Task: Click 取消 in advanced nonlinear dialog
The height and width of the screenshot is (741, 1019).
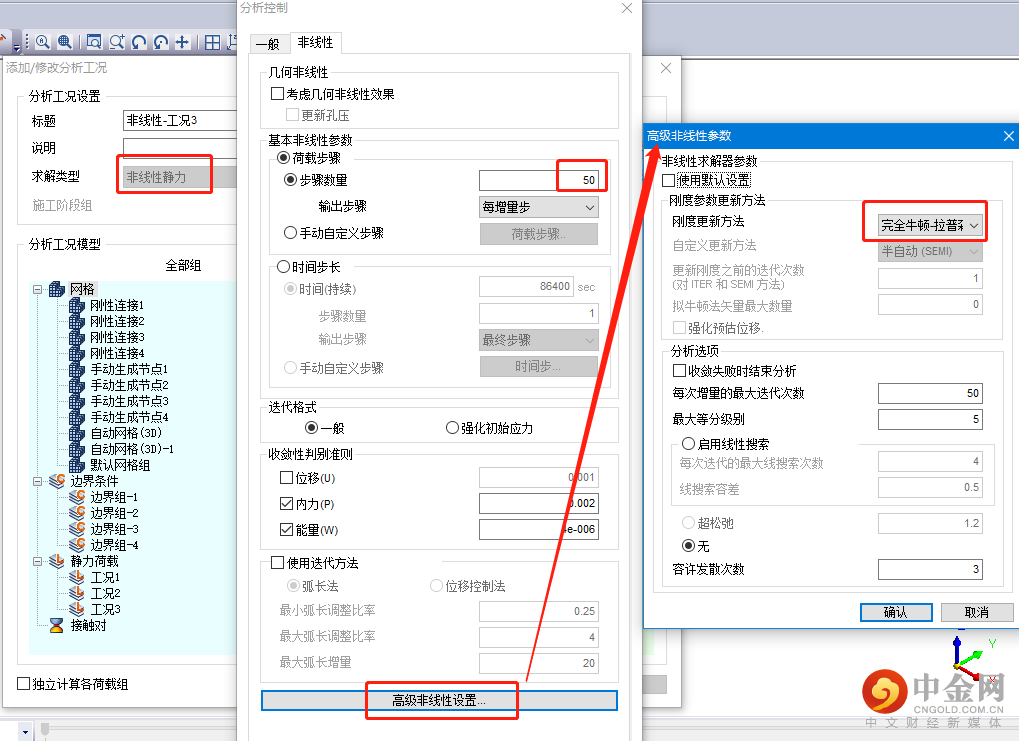Action: (x=977, y=612)
